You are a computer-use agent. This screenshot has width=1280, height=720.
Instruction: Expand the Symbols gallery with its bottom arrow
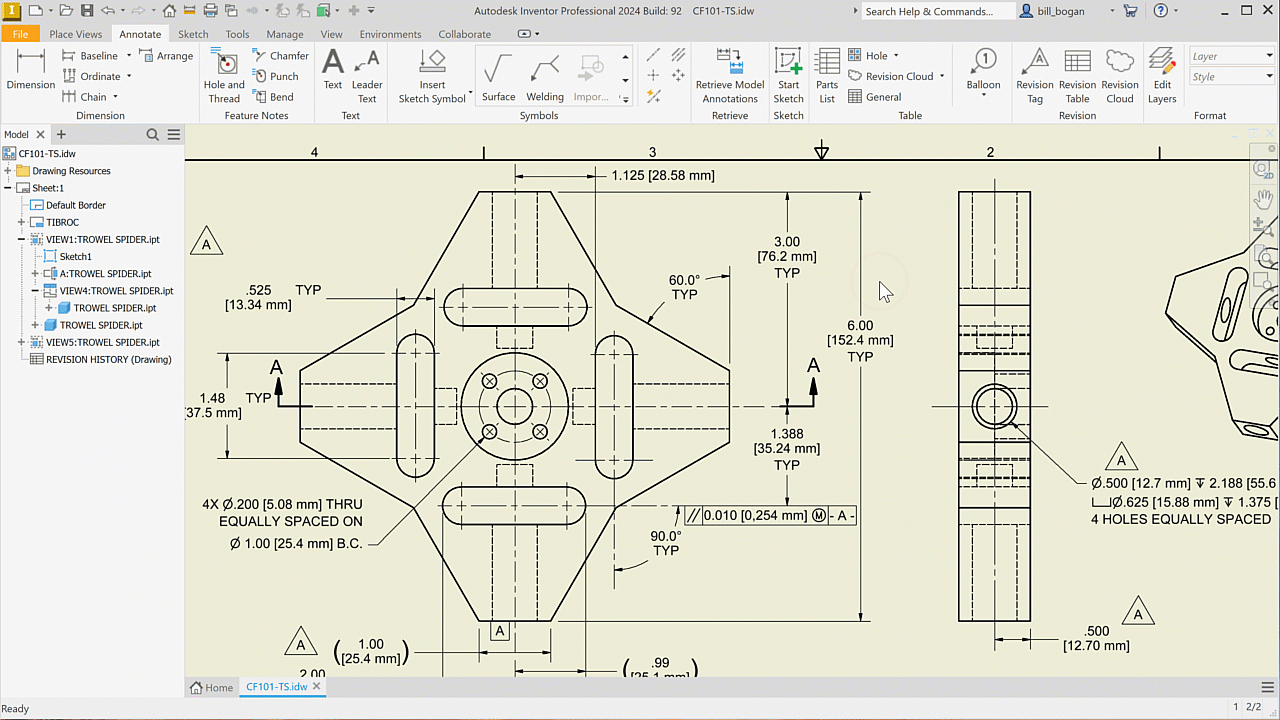626,99
